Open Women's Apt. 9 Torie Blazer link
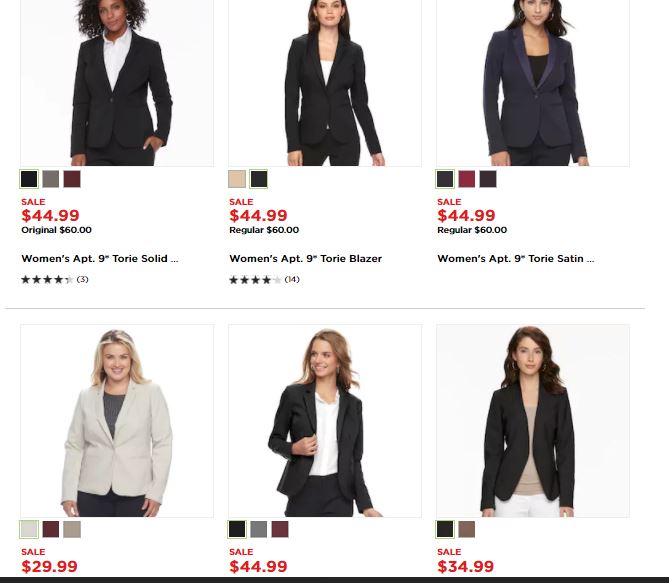The width and height of the screenshot is (669, 583). coord(305,259)
